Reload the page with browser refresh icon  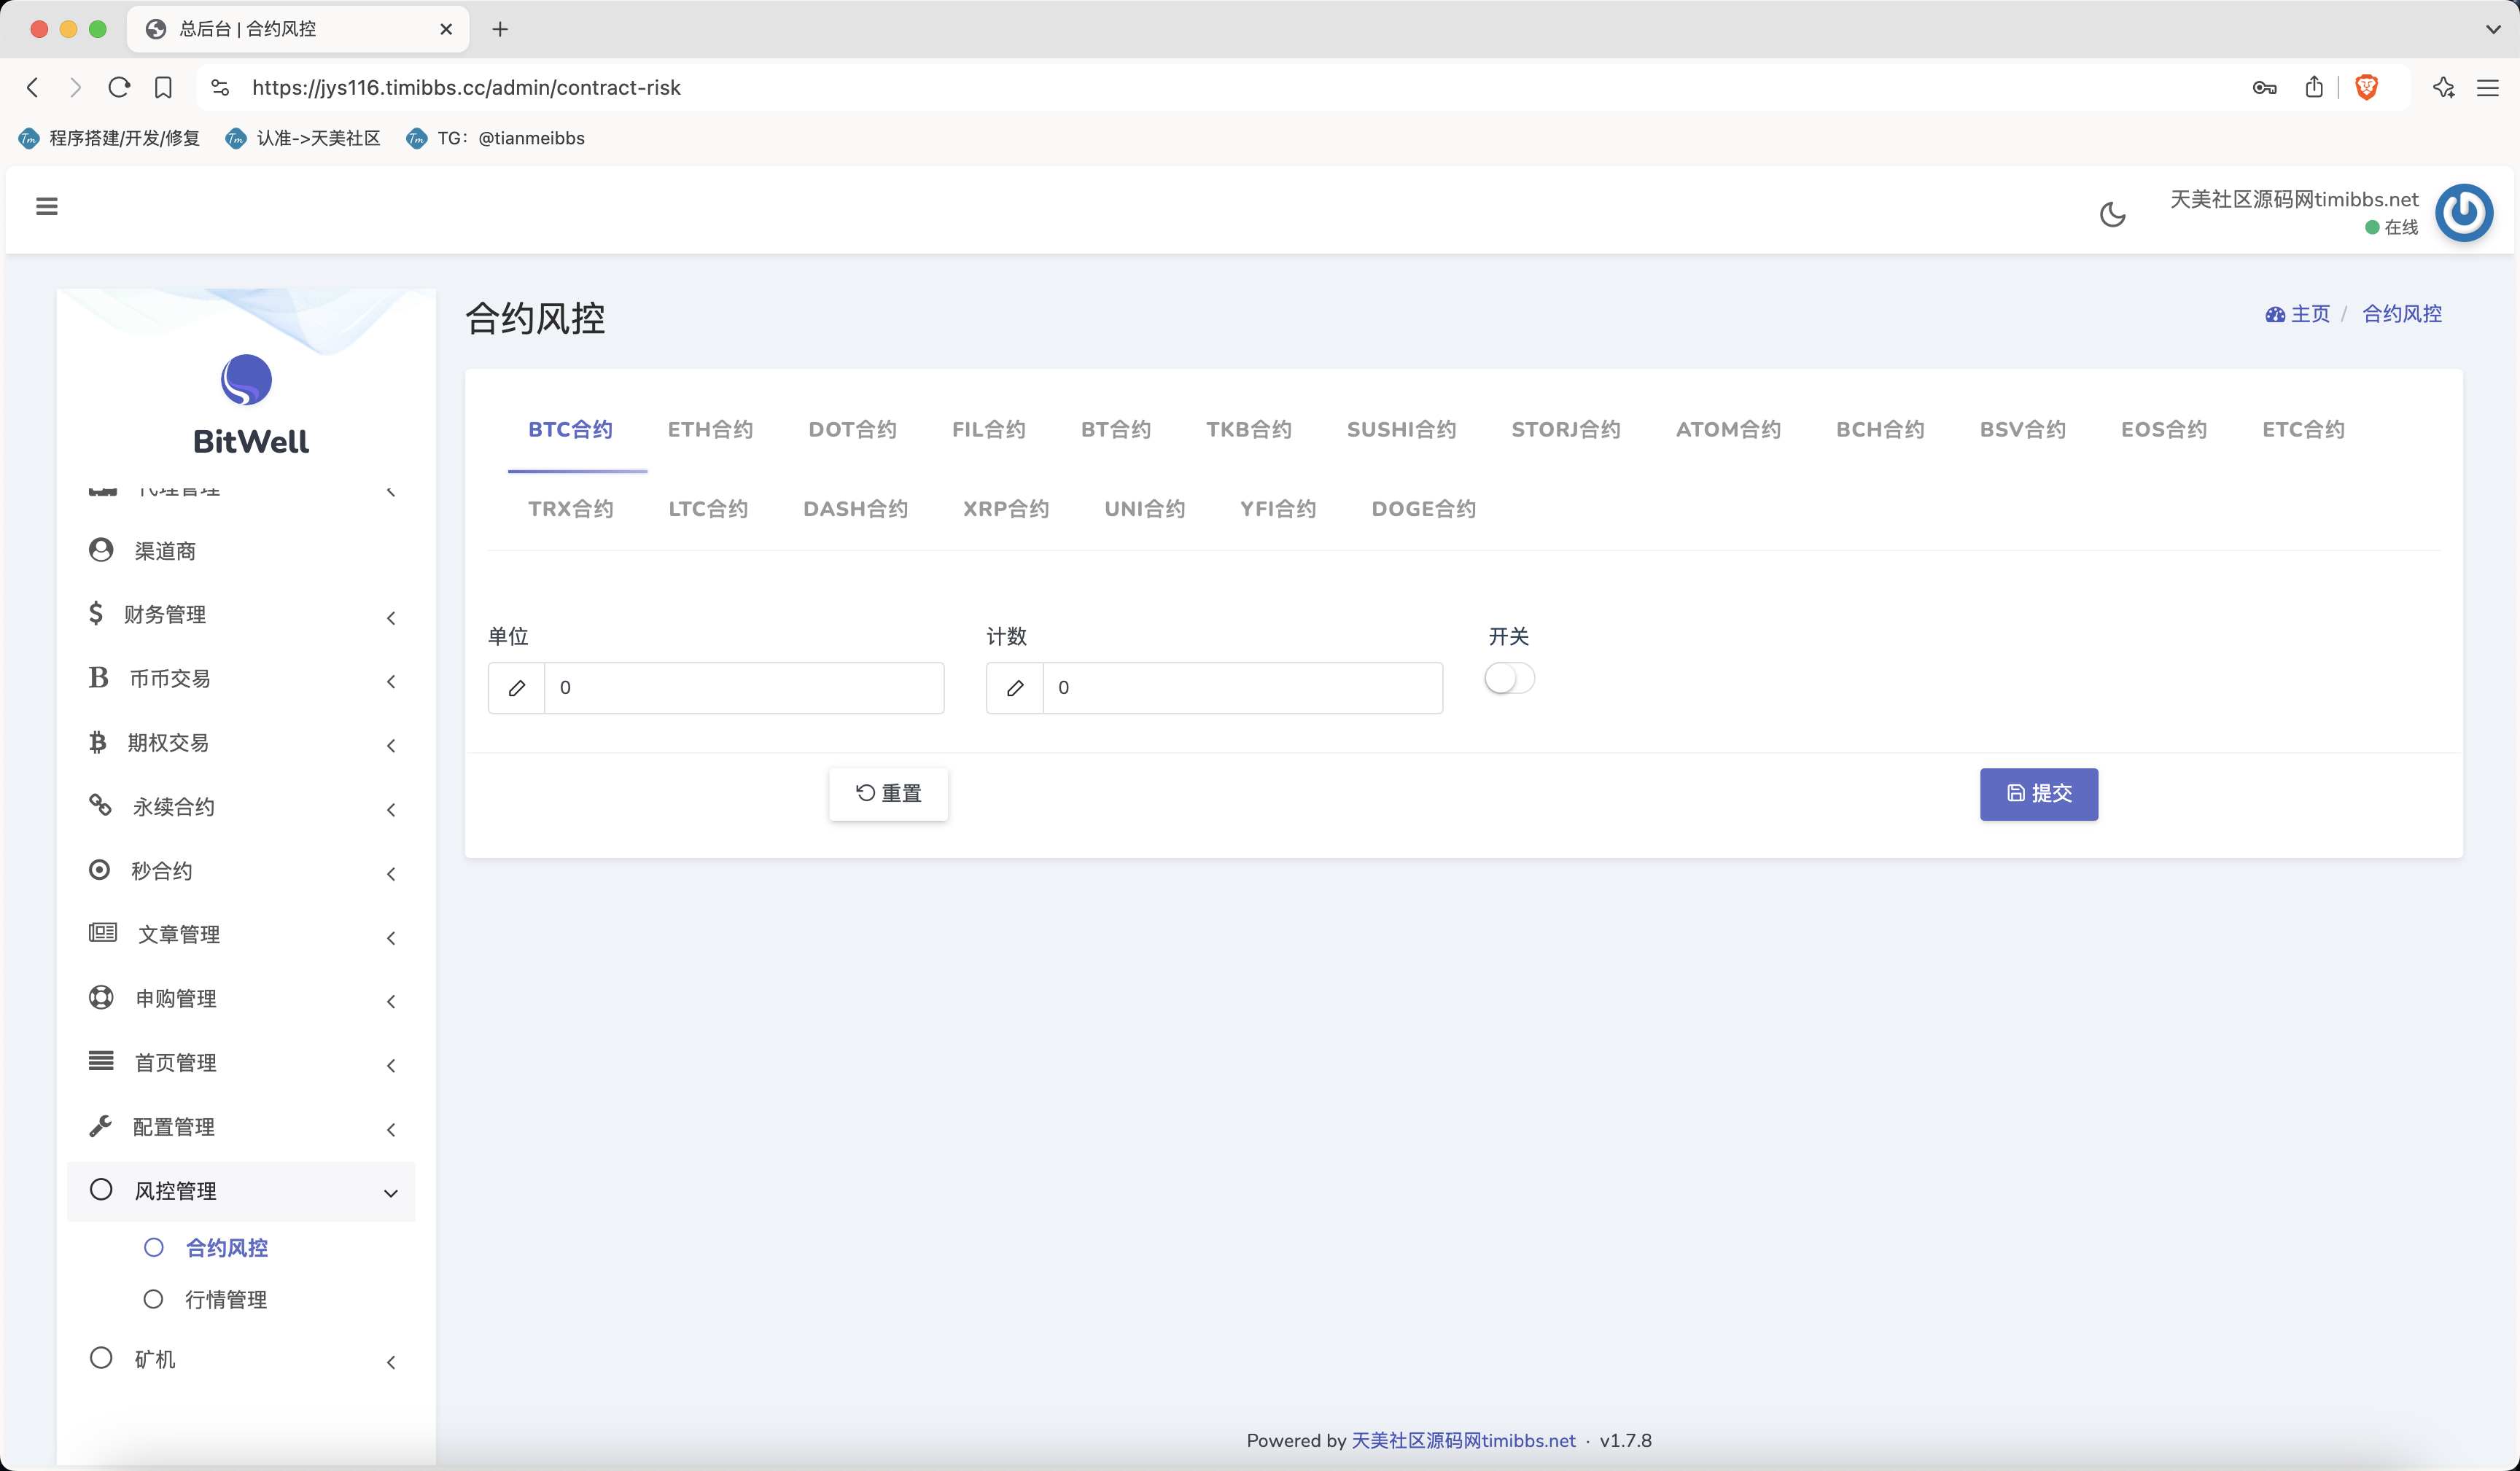click(119, 87)
